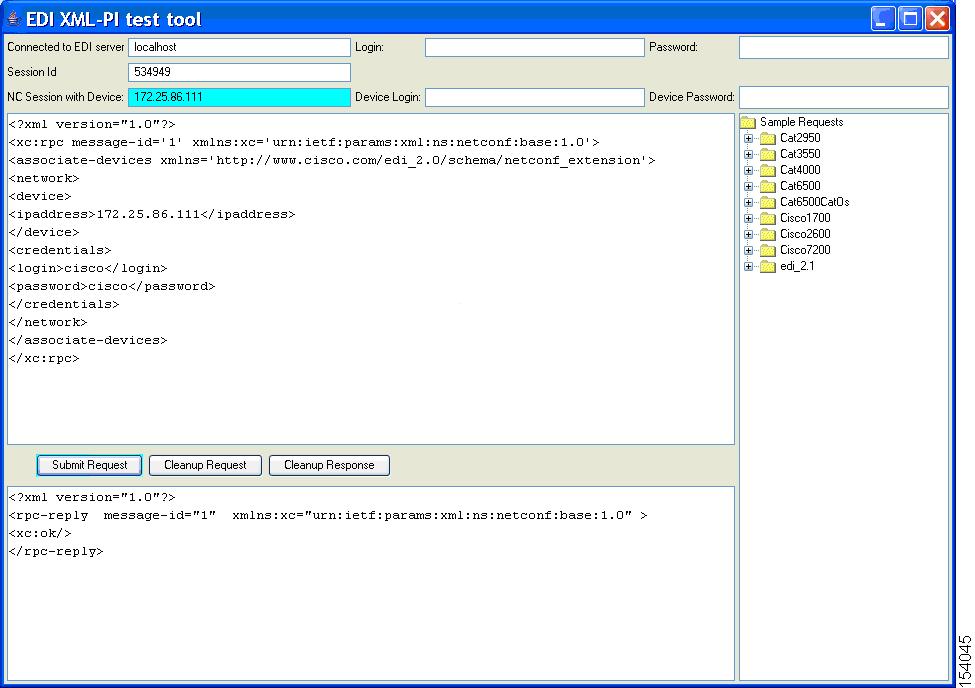Expand the Cat3550 tree node
The image size is (975, 688).
pyautogui.click(x=749, y=154)
